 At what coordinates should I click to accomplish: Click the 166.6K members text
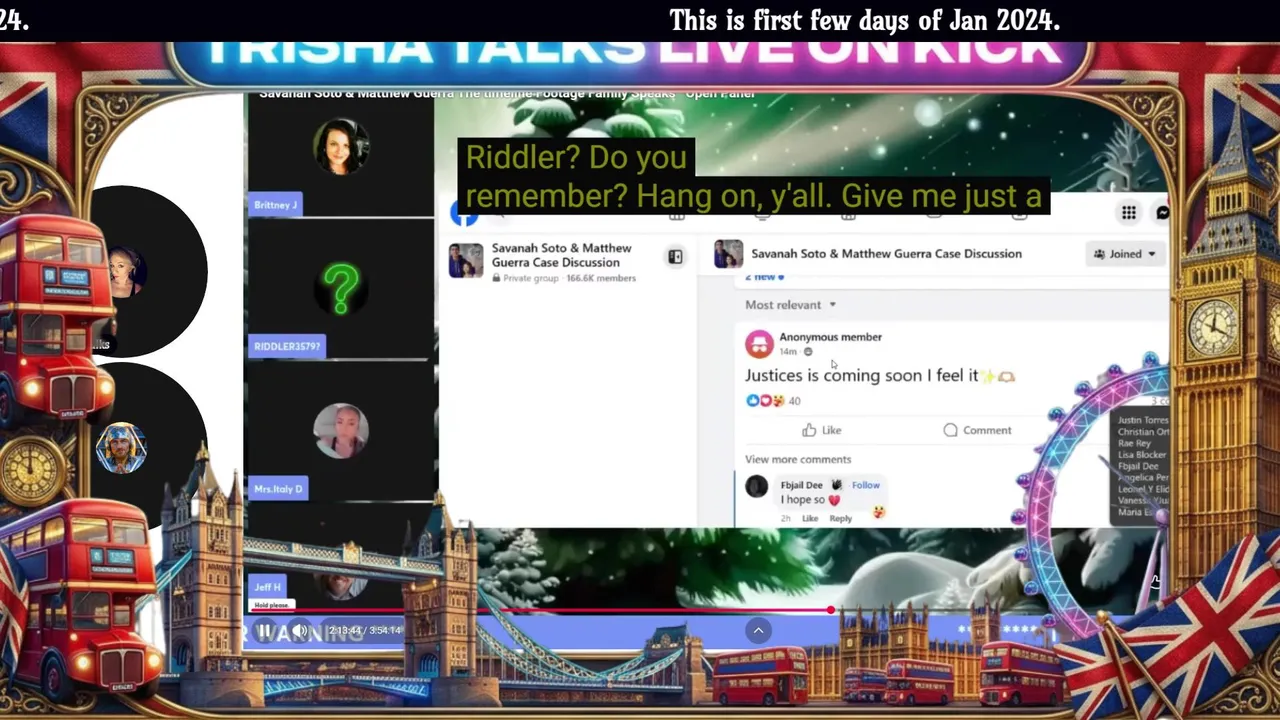pos(603,278)
